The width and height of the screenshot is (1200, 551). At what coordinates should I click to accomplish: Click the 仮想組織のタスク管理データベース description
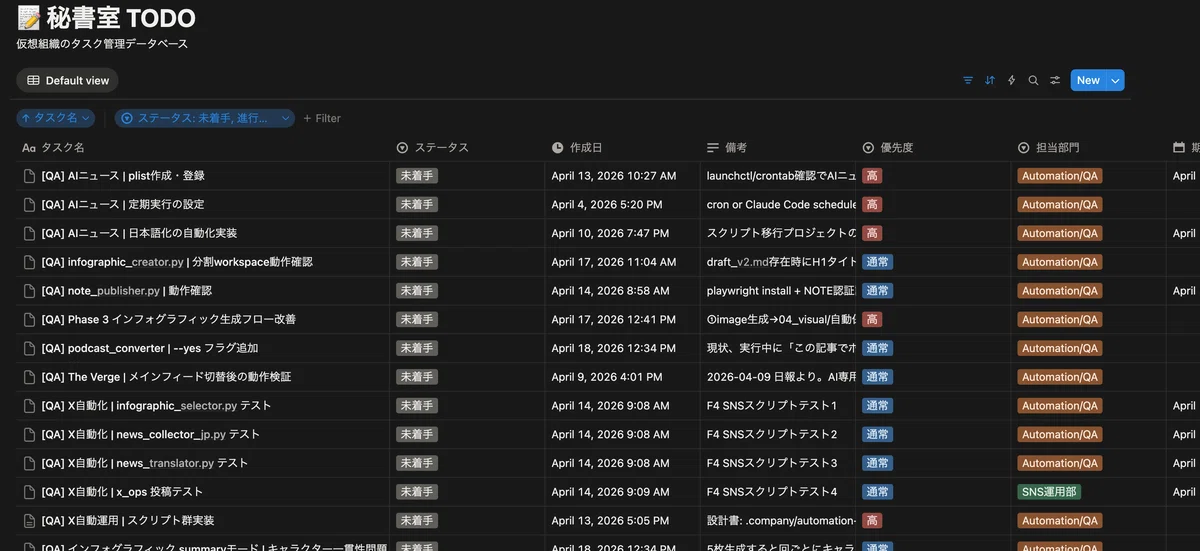click(102, 44)
